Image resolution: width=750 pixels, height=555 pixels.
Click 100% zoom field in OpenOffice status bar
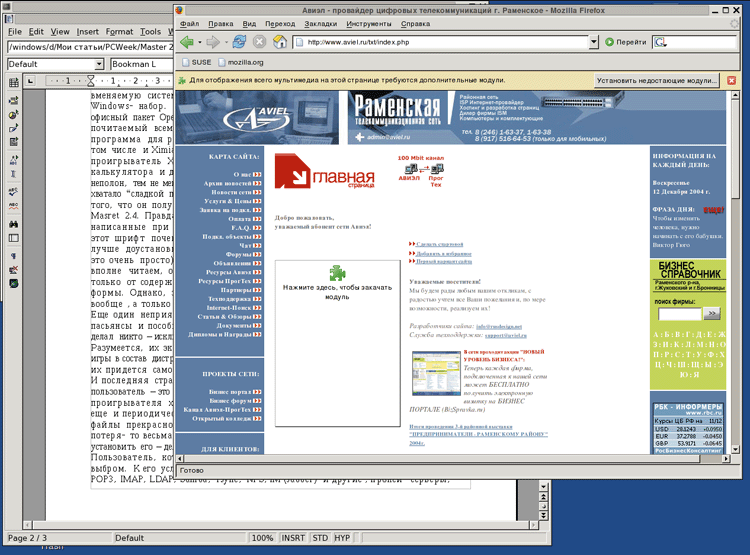[x=262, y=538]
